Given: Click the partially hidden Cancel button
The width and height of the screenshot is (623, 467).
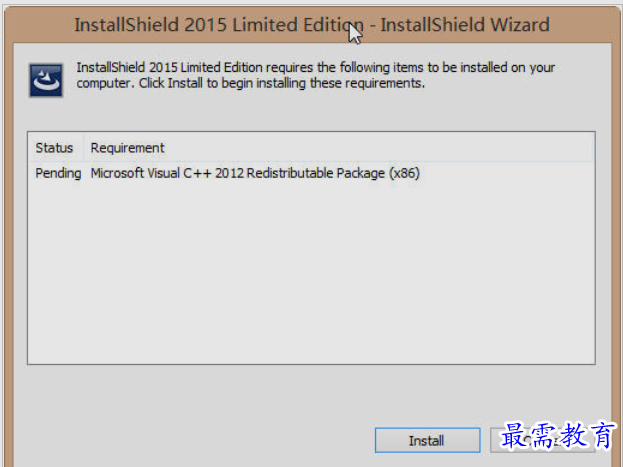Looking at the screenshot, I should (x=542, y=440).
